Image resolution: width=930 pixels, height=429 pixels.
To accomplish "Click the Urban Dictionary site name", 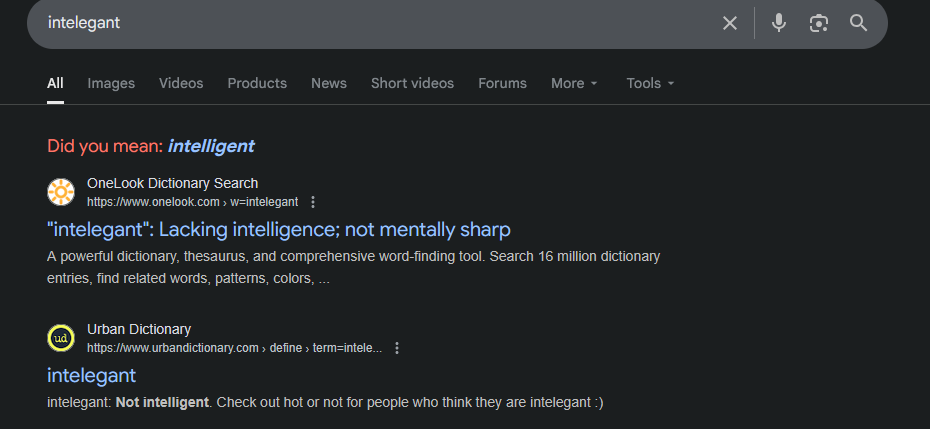I will [x=139, y=329].
